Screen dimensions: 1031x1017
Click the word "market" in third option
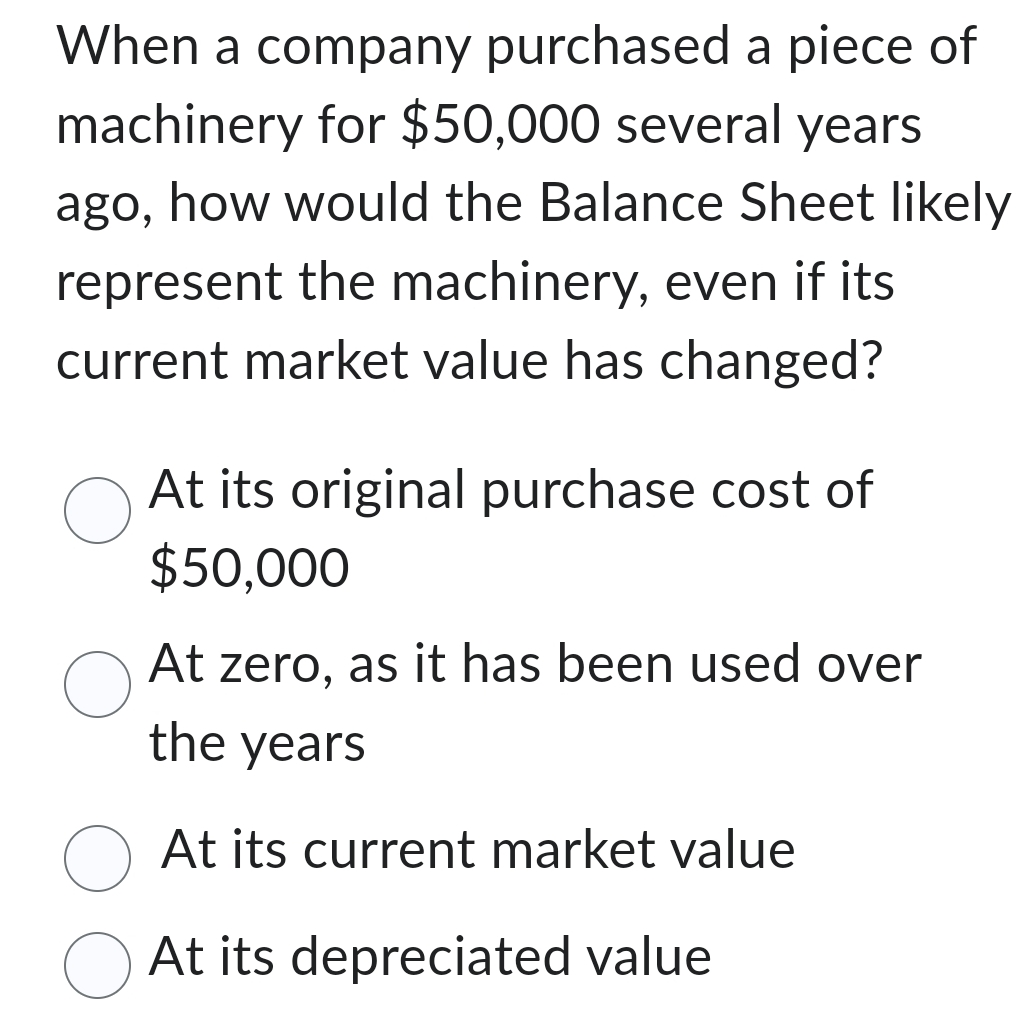(x=574, y=849)
